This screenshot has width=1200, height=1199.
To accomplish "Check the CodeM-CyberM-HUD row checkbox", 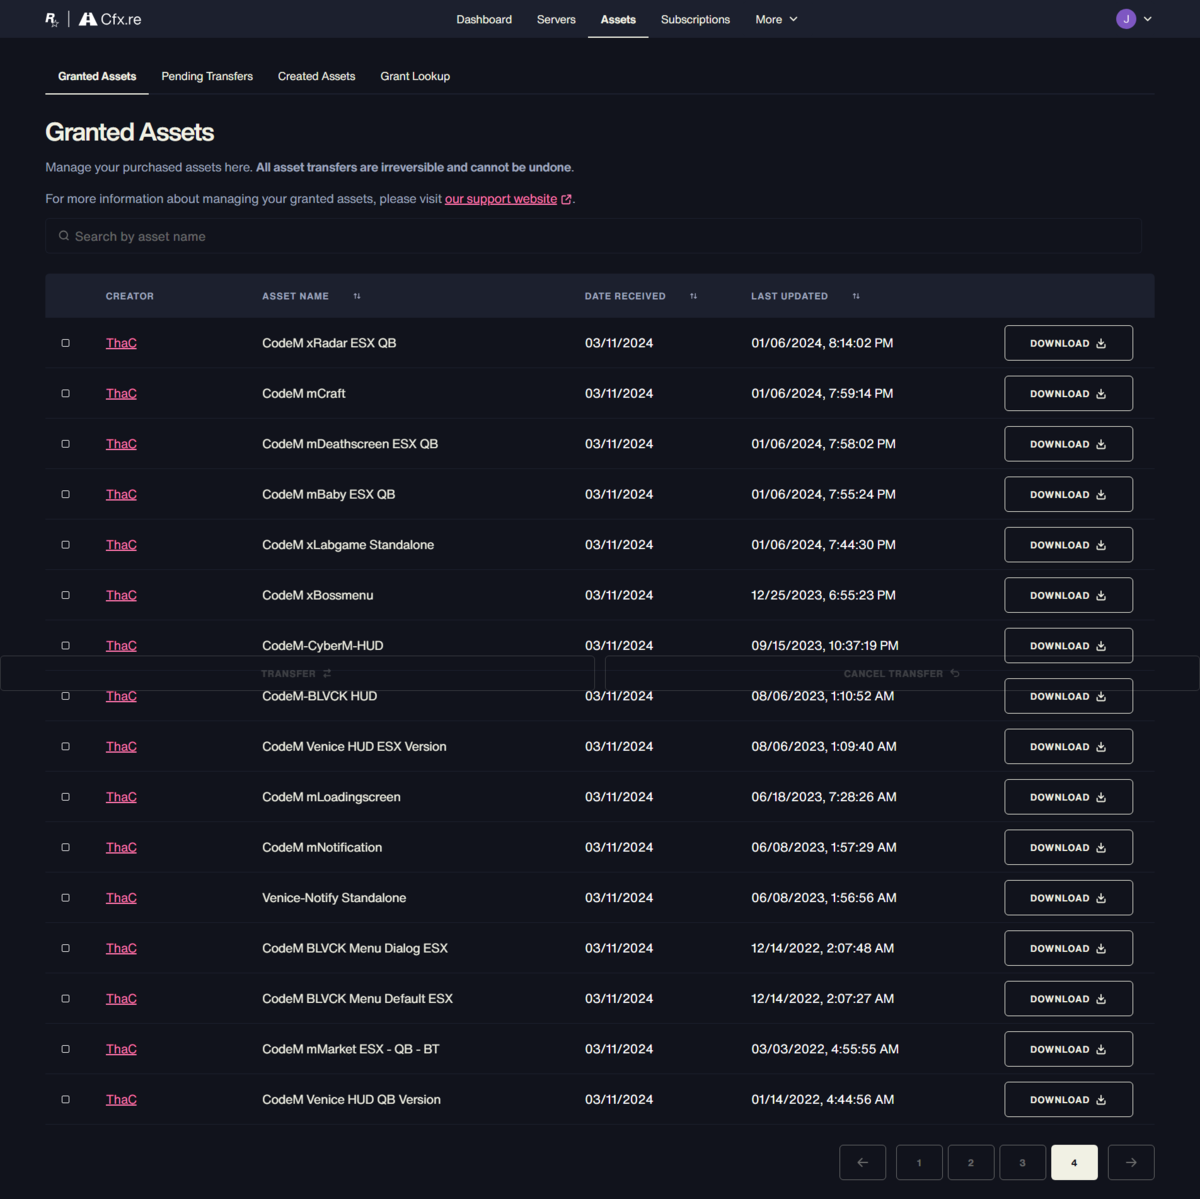I will (66, 646).
